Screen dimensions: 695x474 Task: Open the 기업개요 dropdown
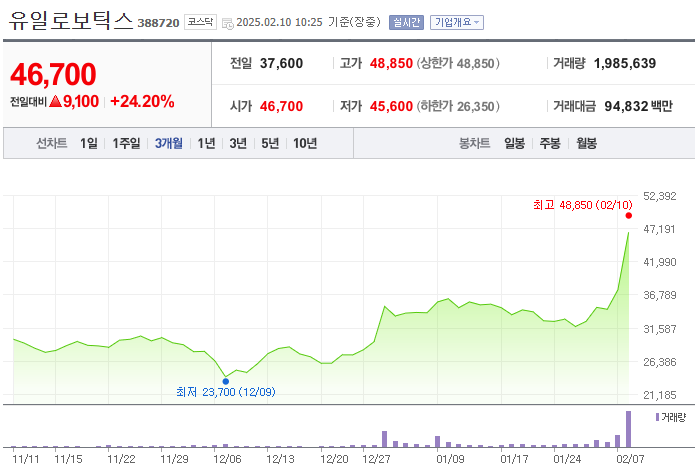point(457,23)
